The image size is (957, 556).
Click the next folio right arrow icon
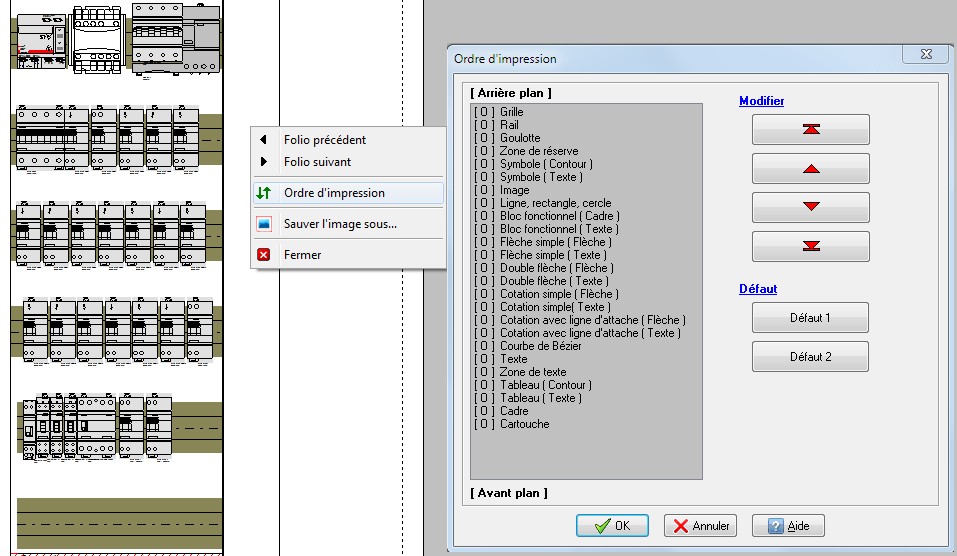264,162
